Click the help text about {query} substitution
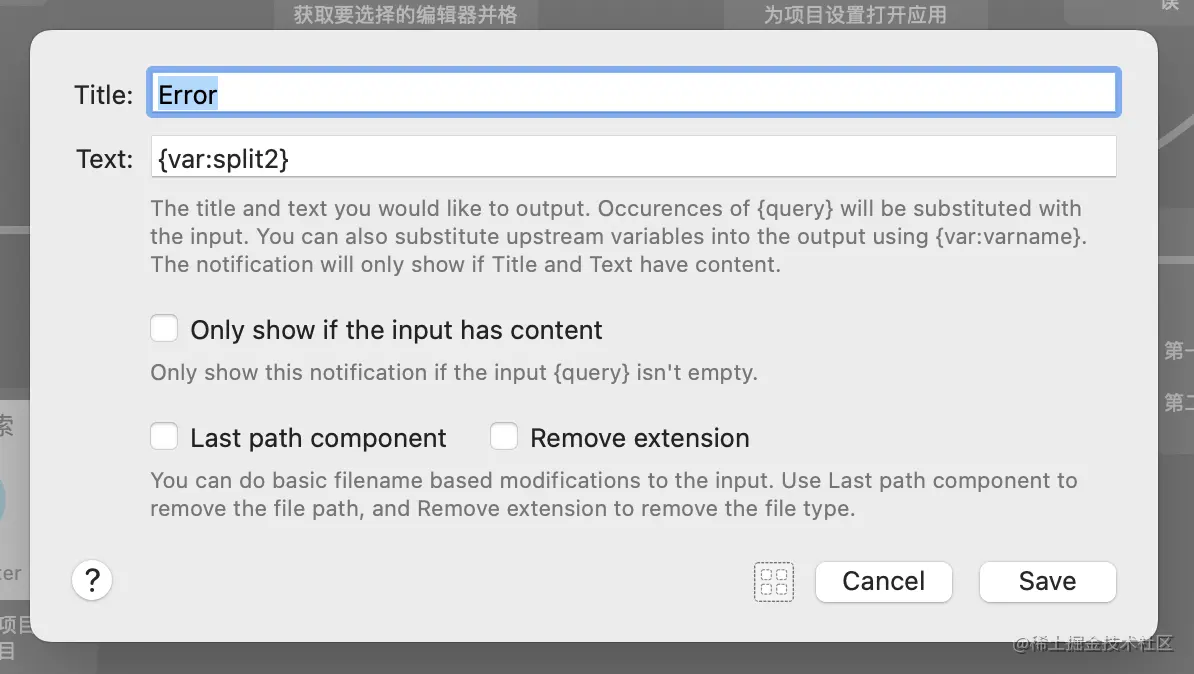 (x=615, y=237)
